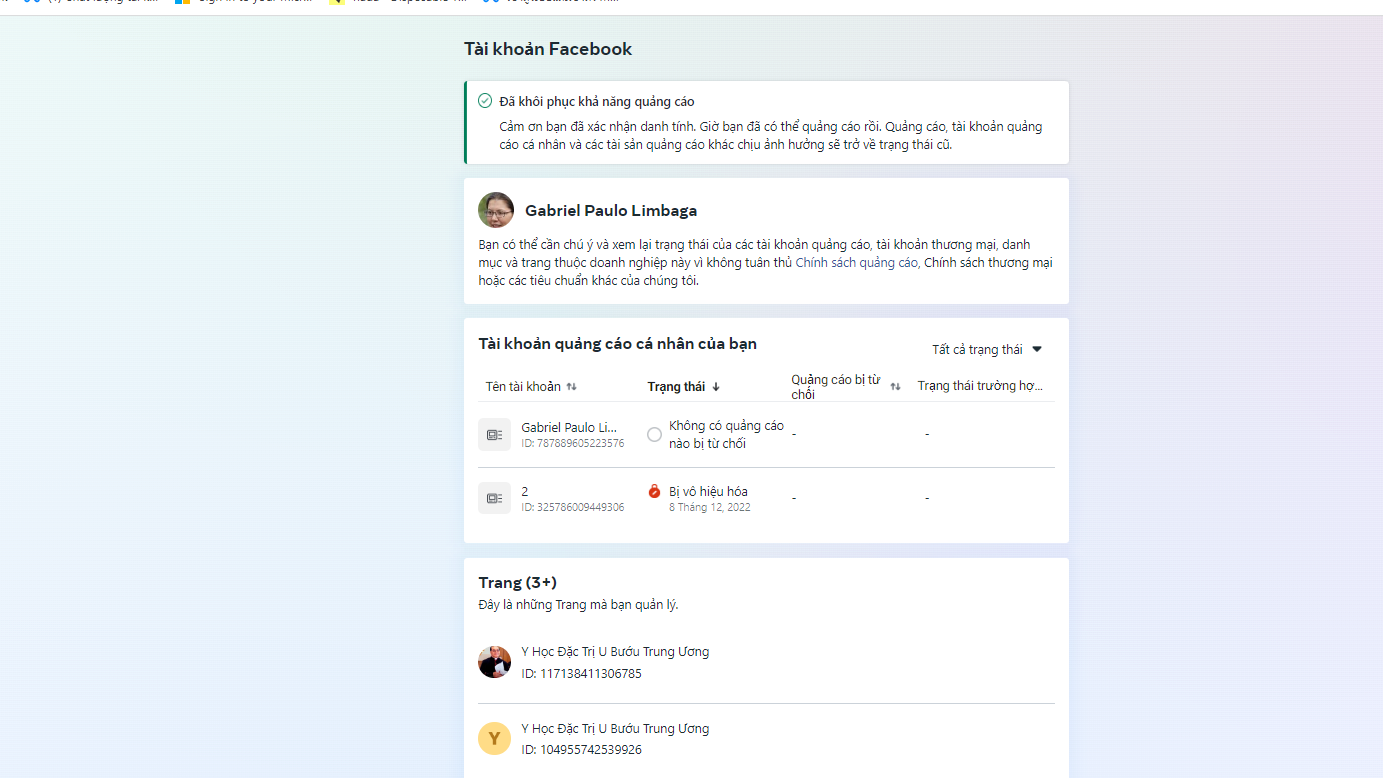Image resolution: width=1383 pixels, height=778 pixels.
Task: Click the page ID 117138411306785
Action: coord(581,674)
